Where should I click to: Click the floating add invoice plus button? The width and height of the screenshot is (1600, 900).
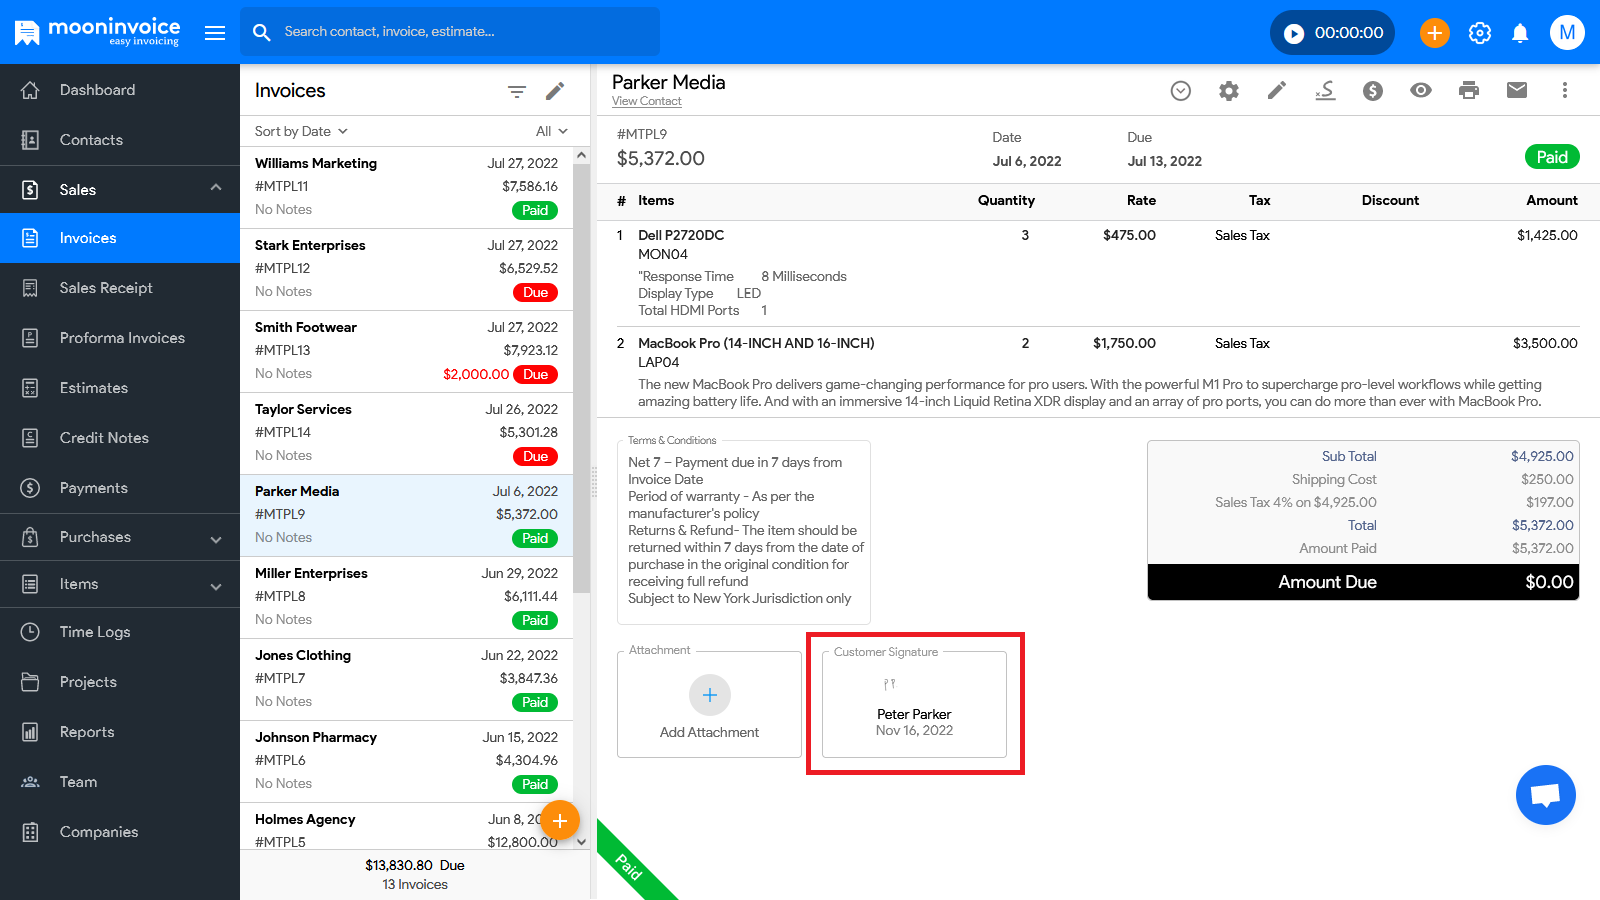pyautogui.click(x=560, y=821)
